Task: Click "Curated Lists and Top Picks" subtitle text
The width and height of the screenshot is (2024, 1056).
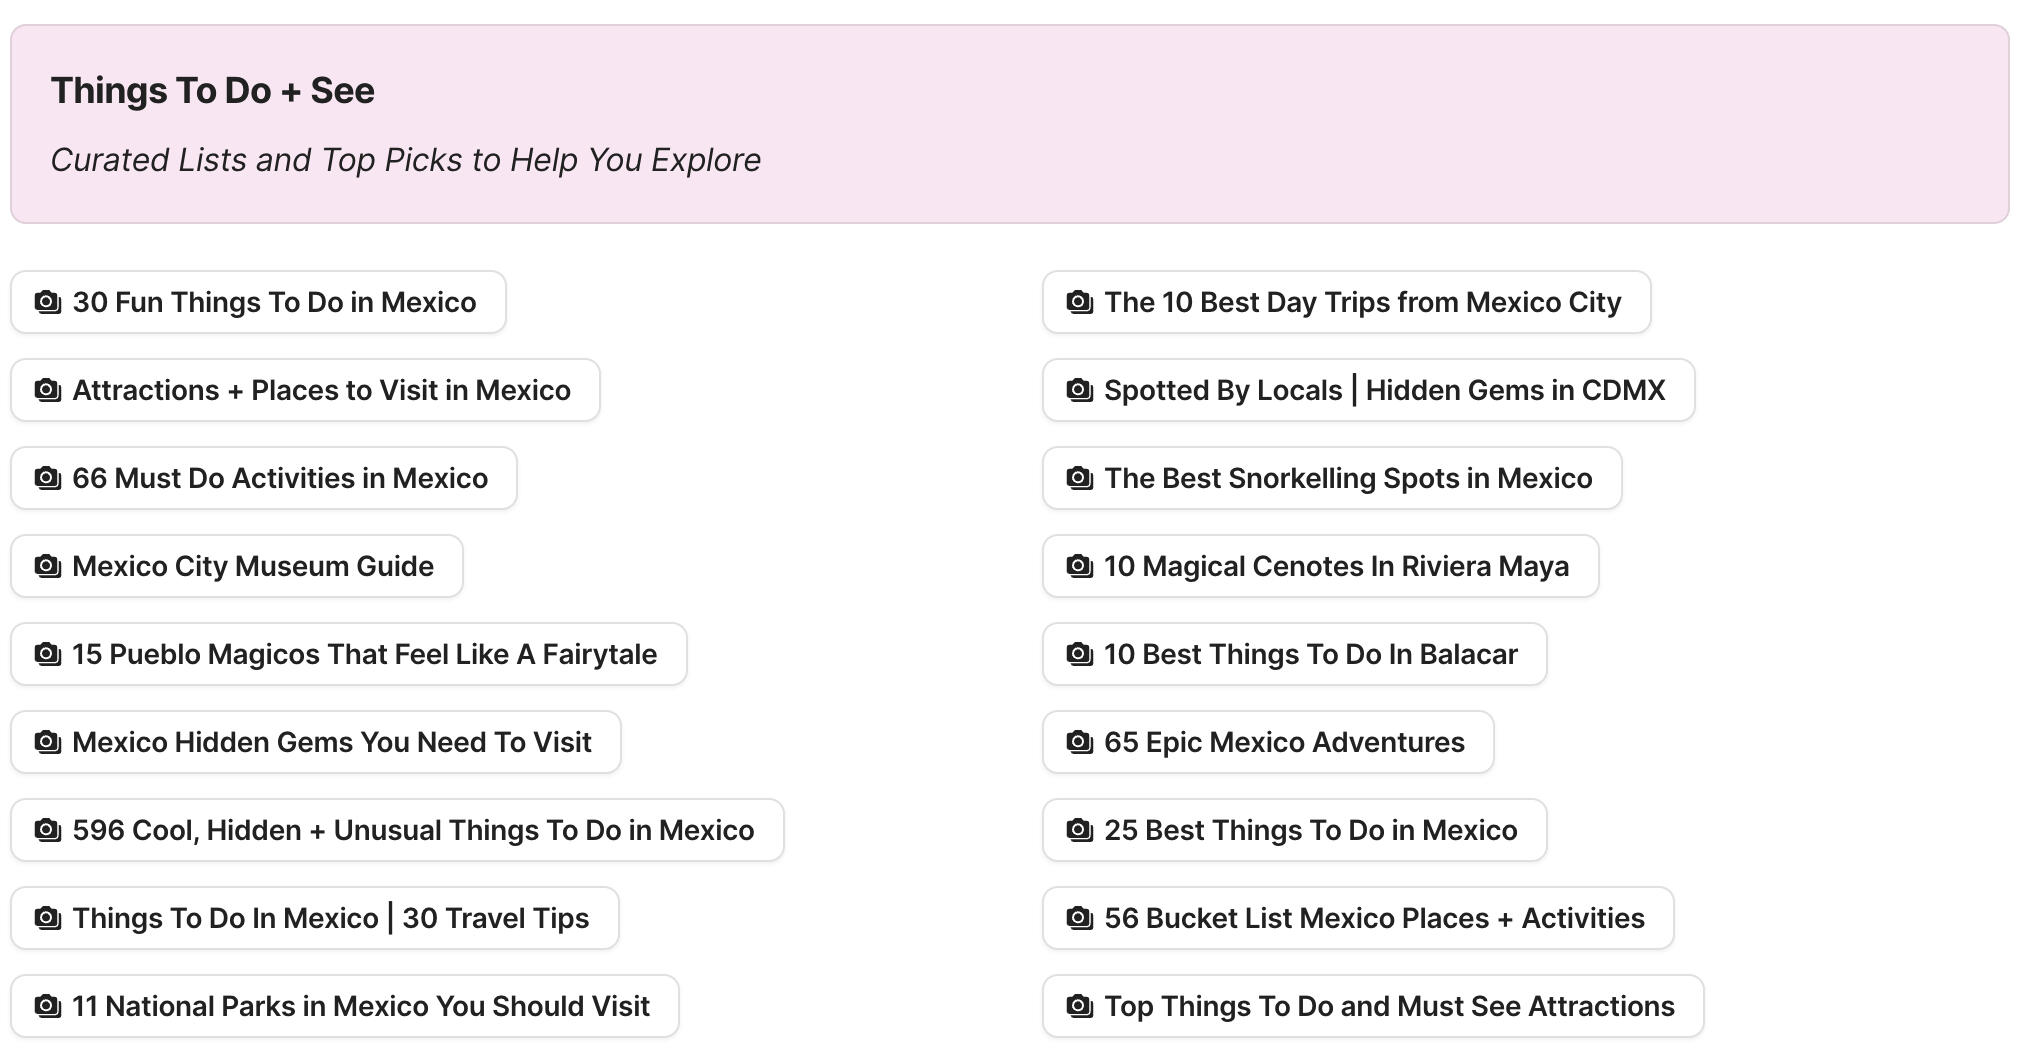Action: (x=404, y=160)
